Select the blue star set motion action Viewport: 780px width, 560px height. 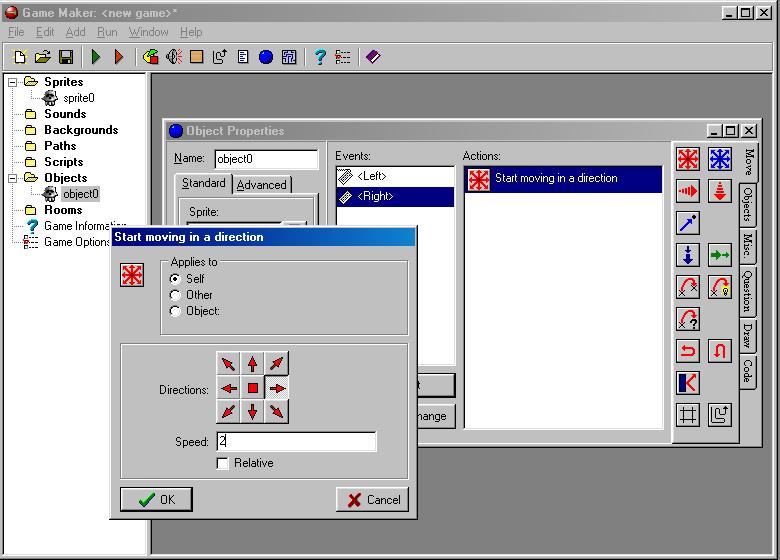click(719, 159)
